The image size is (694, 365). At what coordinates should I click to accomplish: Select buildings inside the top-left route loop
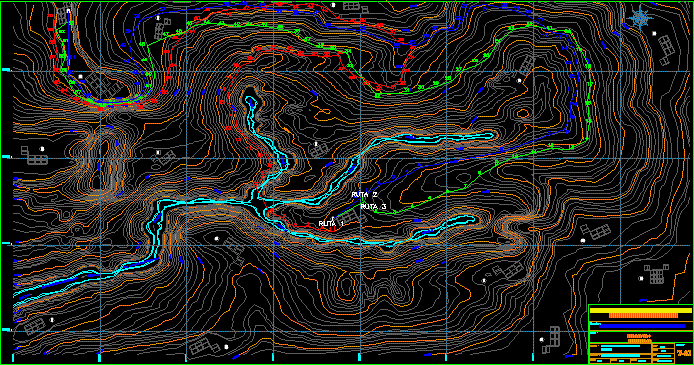(105, 85)
